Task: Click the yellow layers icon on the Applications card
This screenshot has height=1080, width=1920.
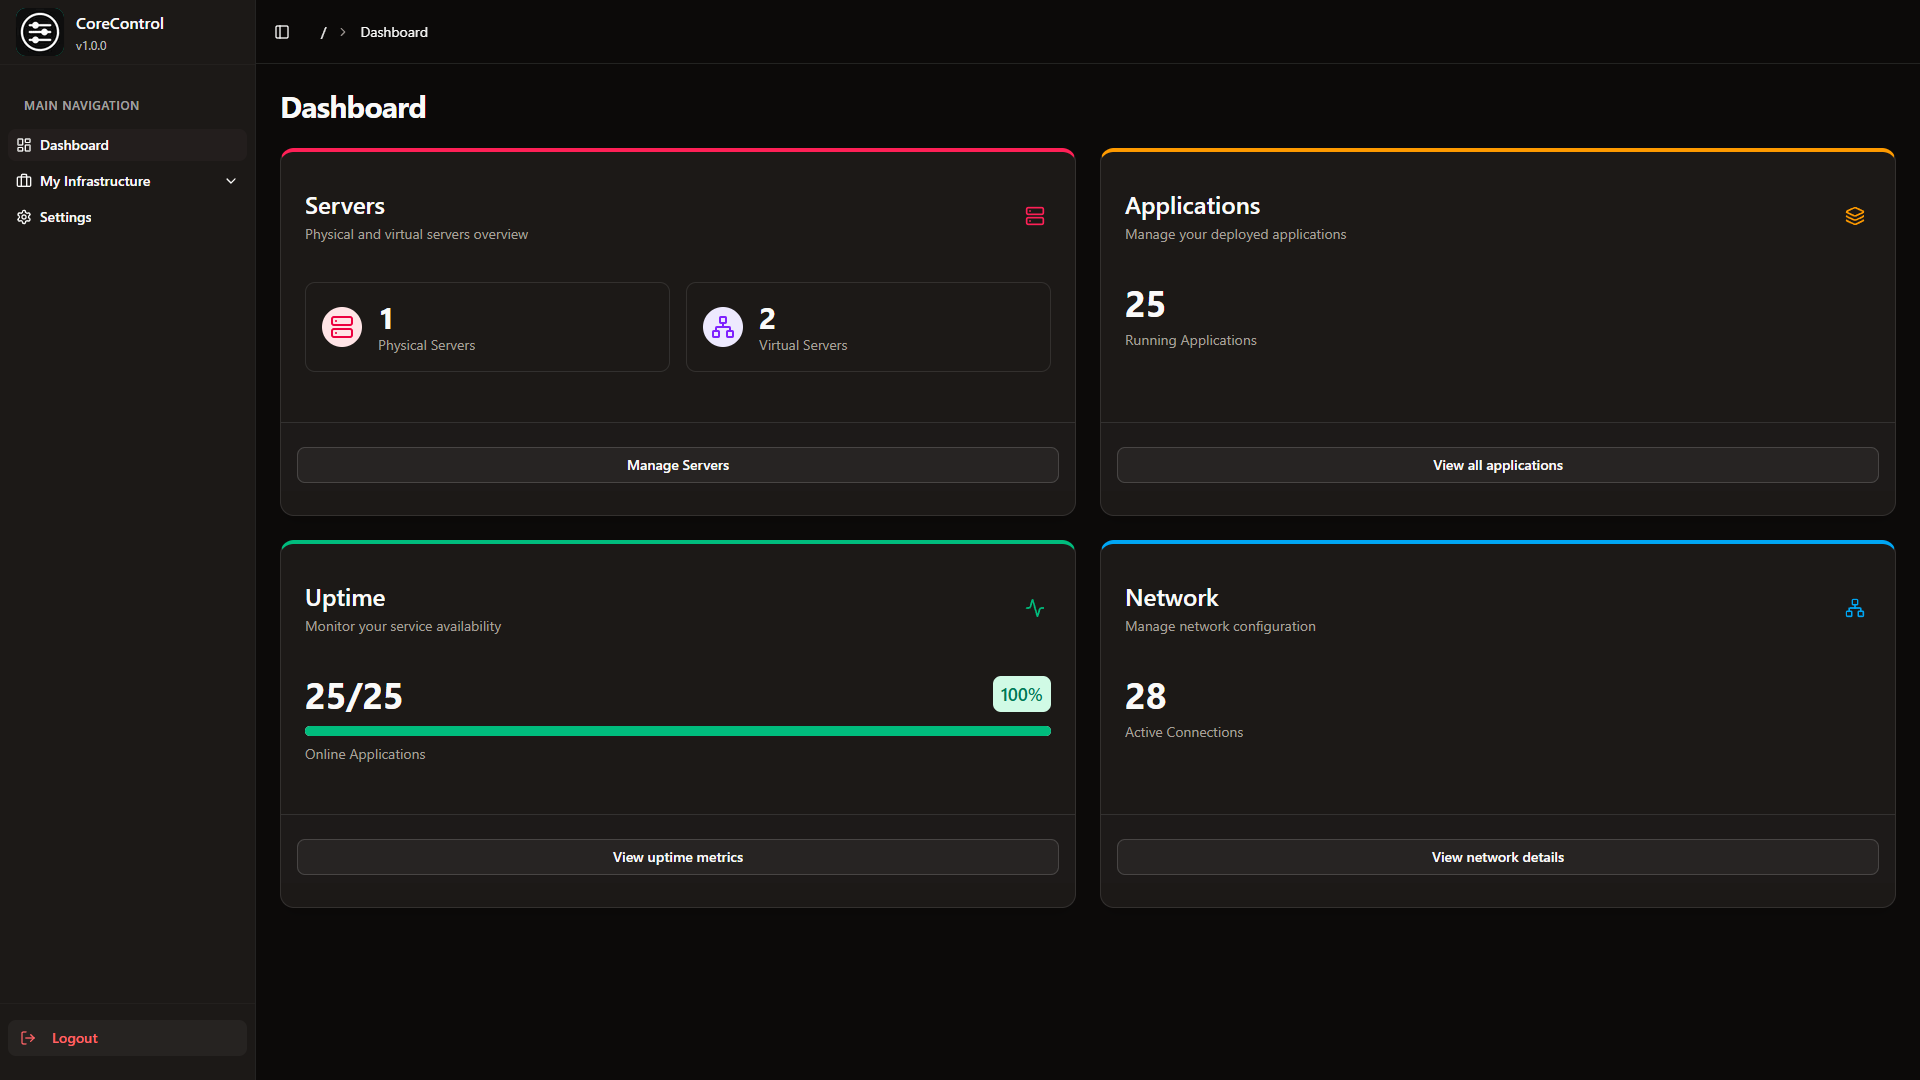Action: [x=1856, y=216]
